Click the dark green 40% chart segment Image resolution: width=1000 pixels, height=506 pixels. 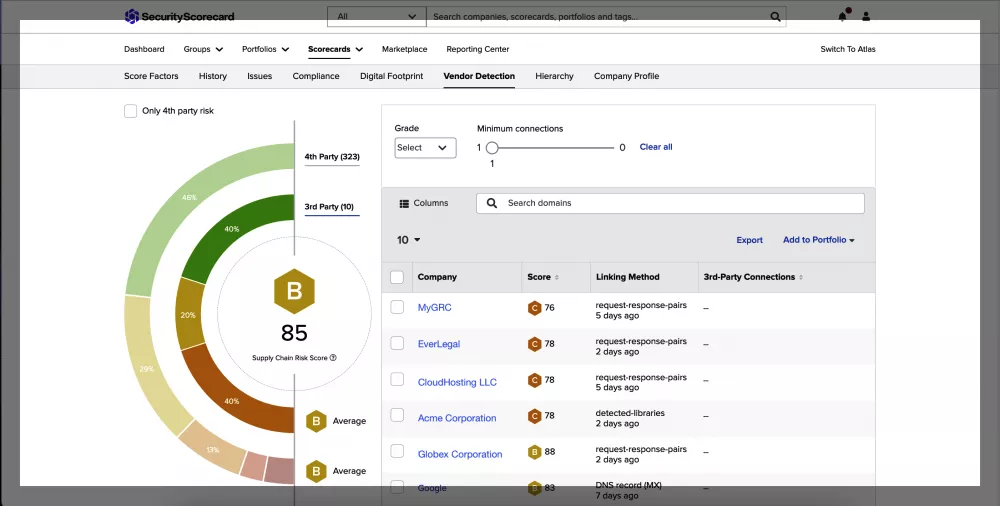pos(234,229)
